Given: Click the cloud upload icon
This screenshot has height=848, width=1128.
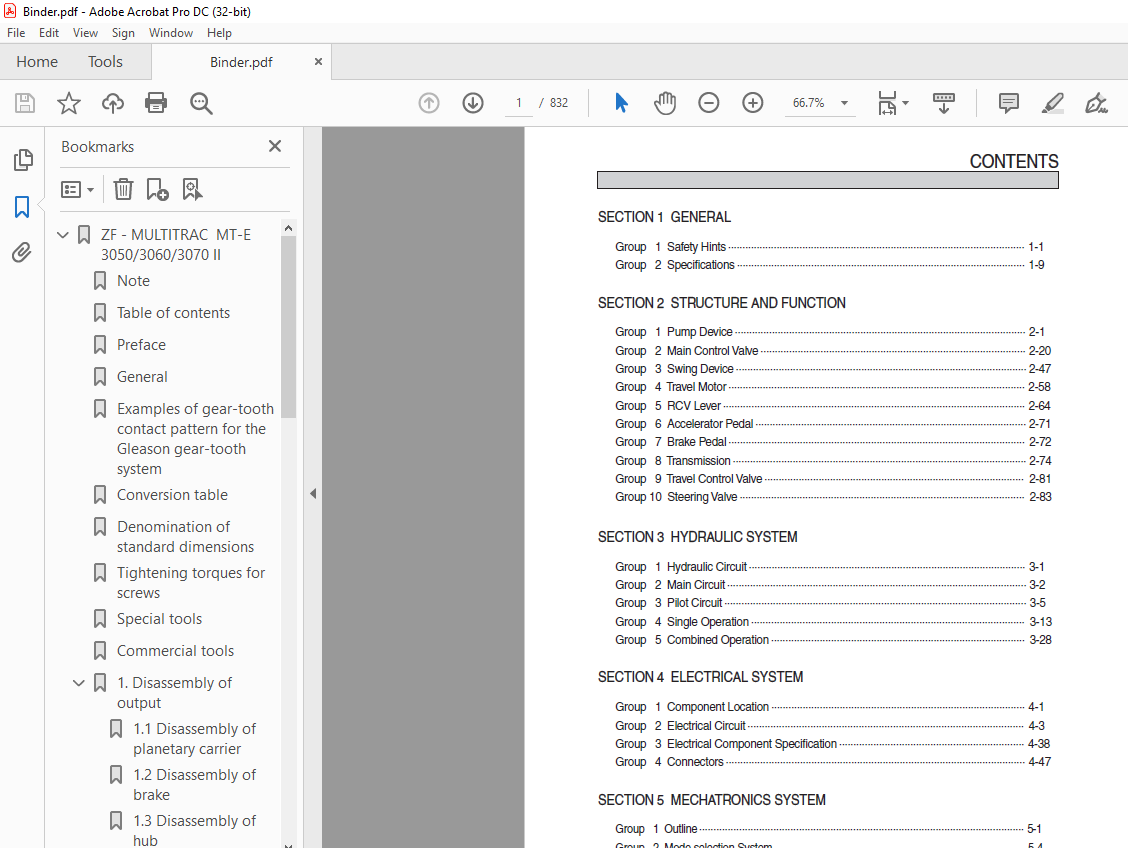Looking at the screenshot, I should [112, 103].
